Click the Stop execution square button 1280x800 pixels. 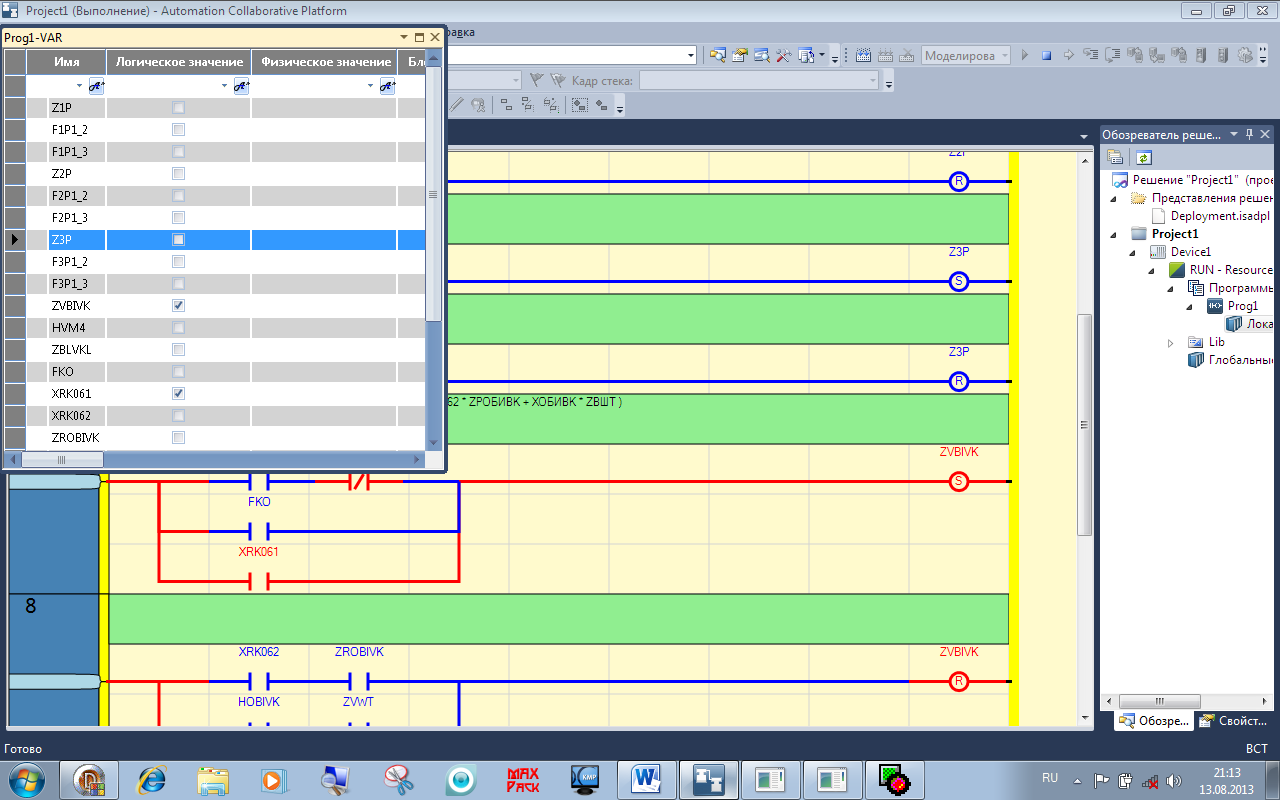pyautogui.click(x=1047, y=55)
